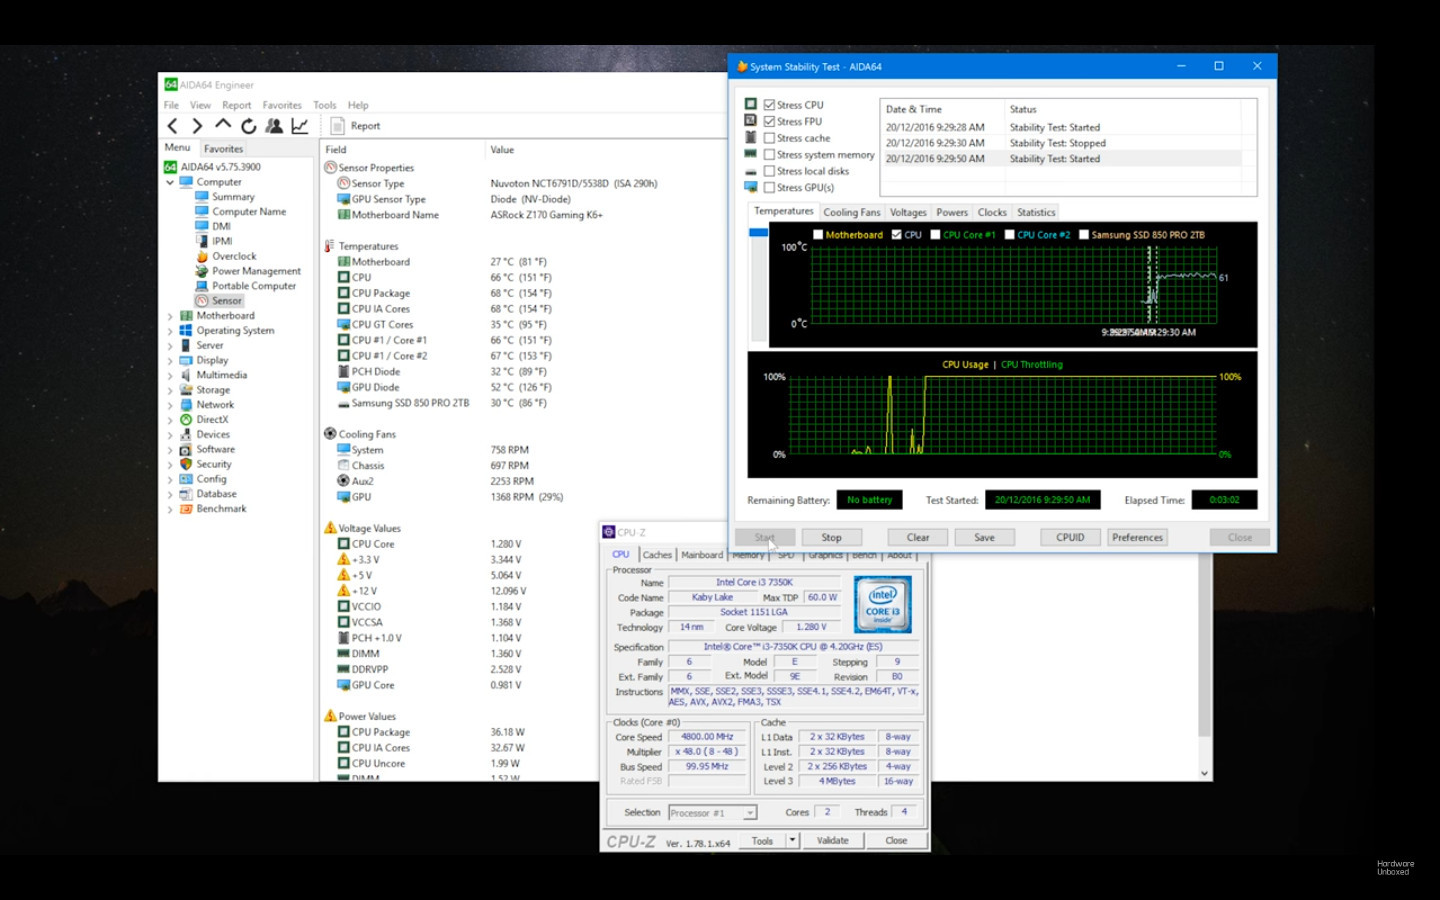The width and height of the screenshot is (1440, 900).
Task: Click the Software icon in tree
Action: tap(186, 450)
